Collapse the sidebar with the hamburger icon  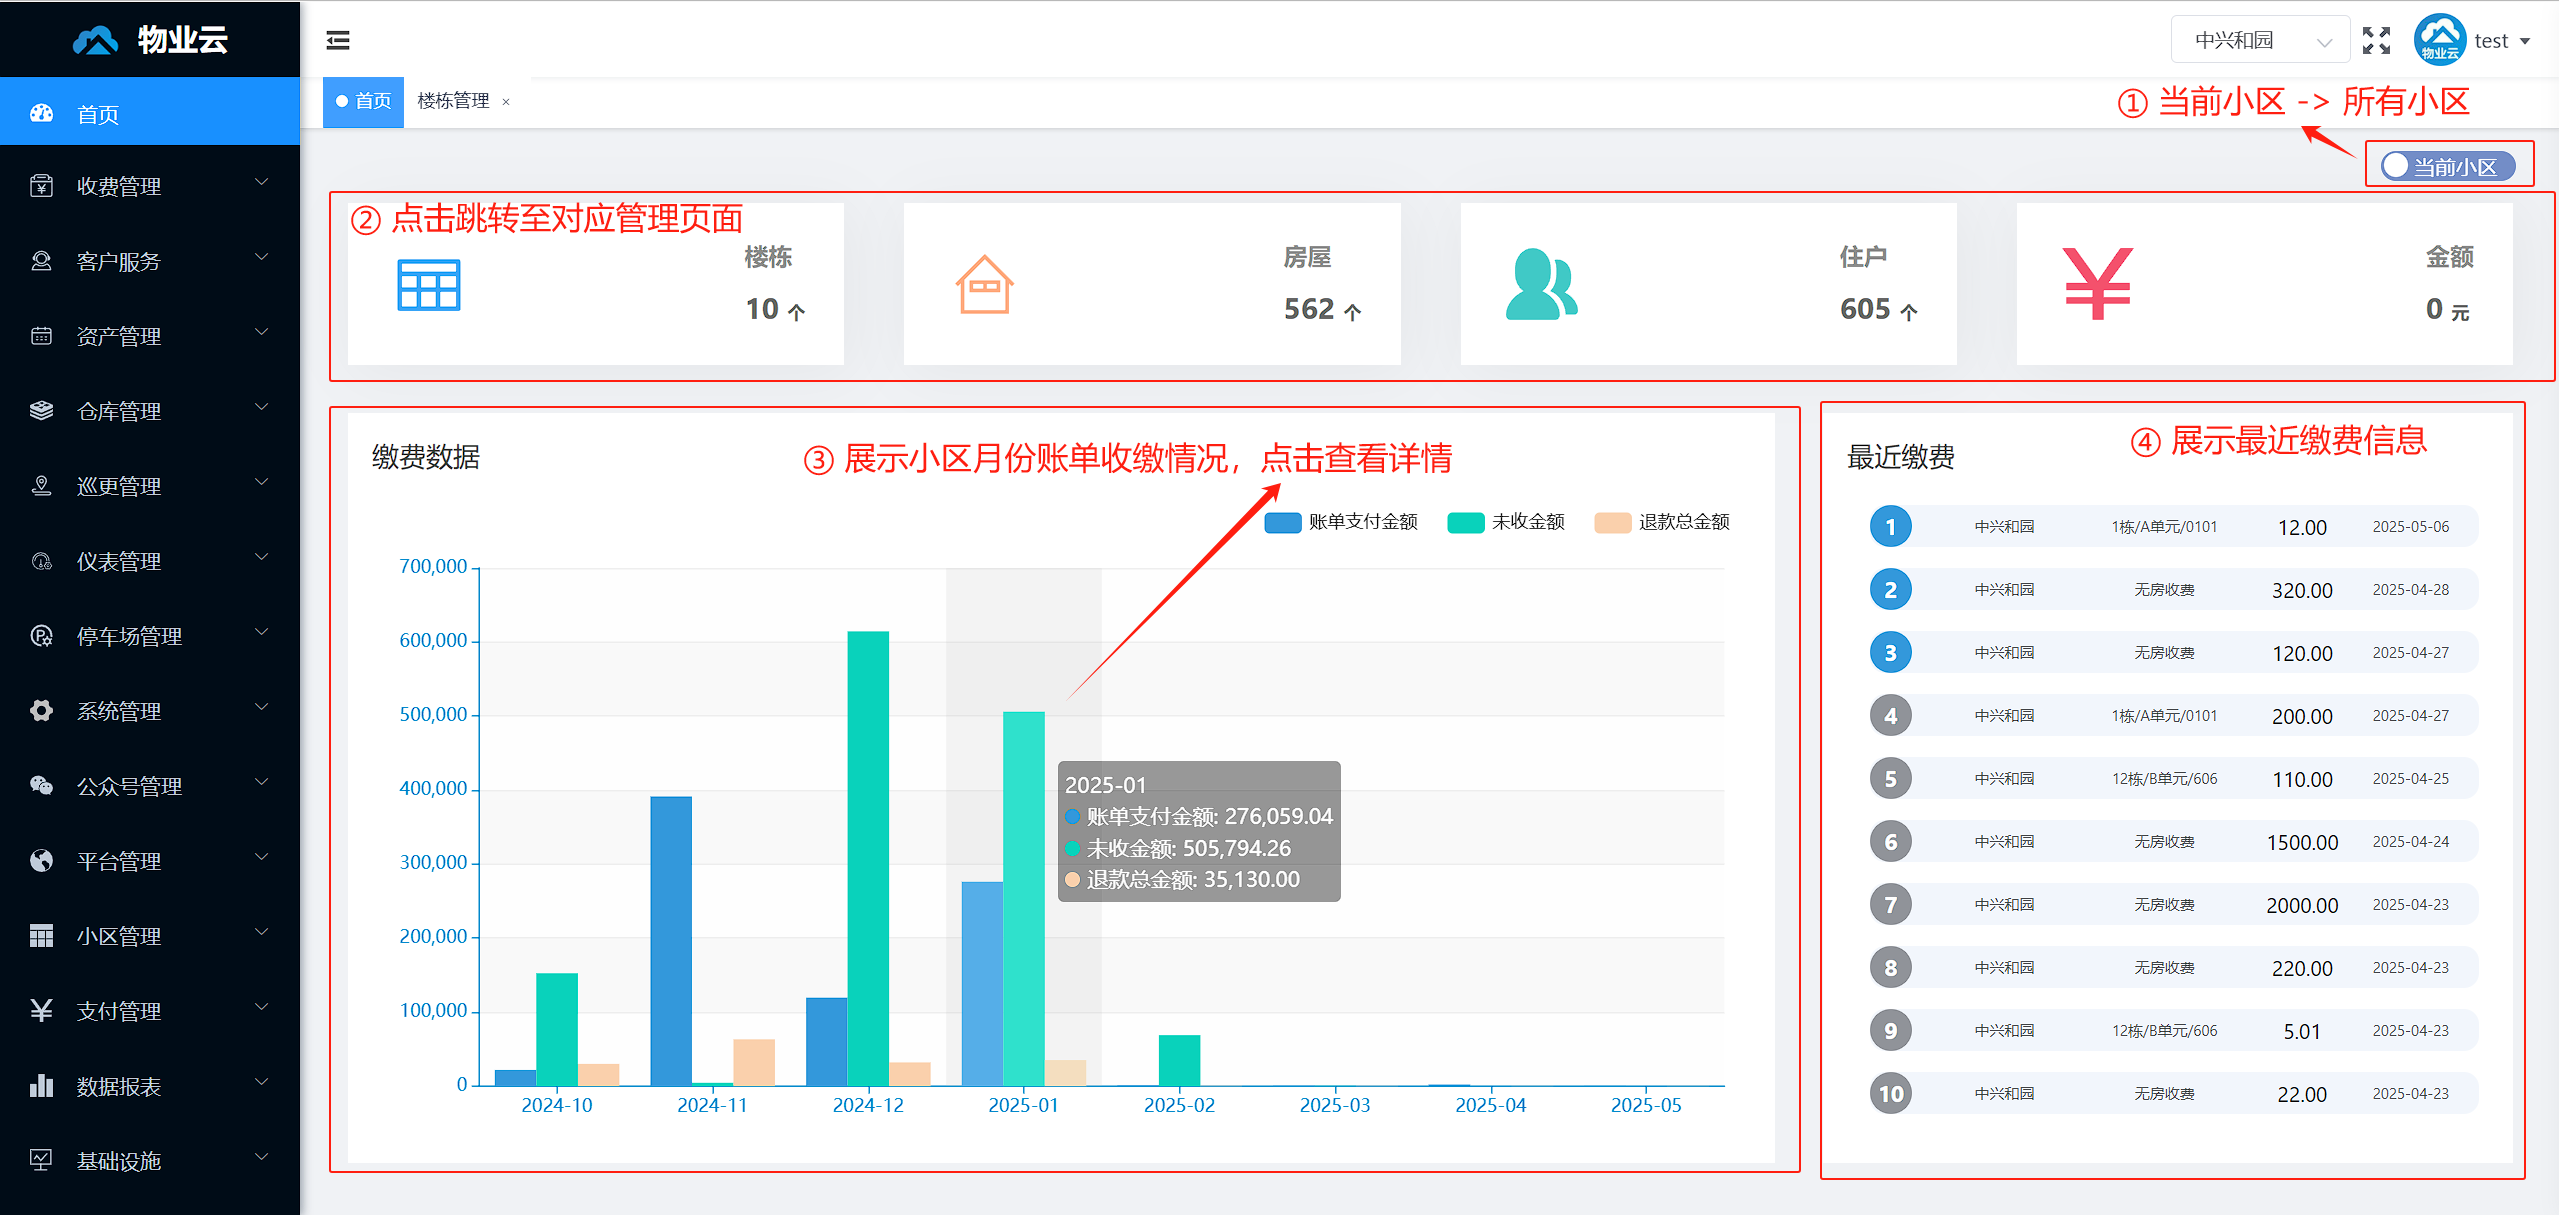point(338,40)
